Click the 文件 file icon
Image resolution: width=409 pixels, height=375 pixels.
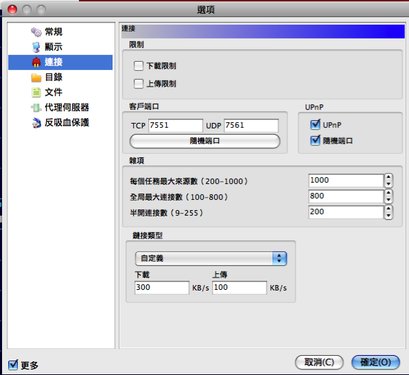[x=36, y=92]
